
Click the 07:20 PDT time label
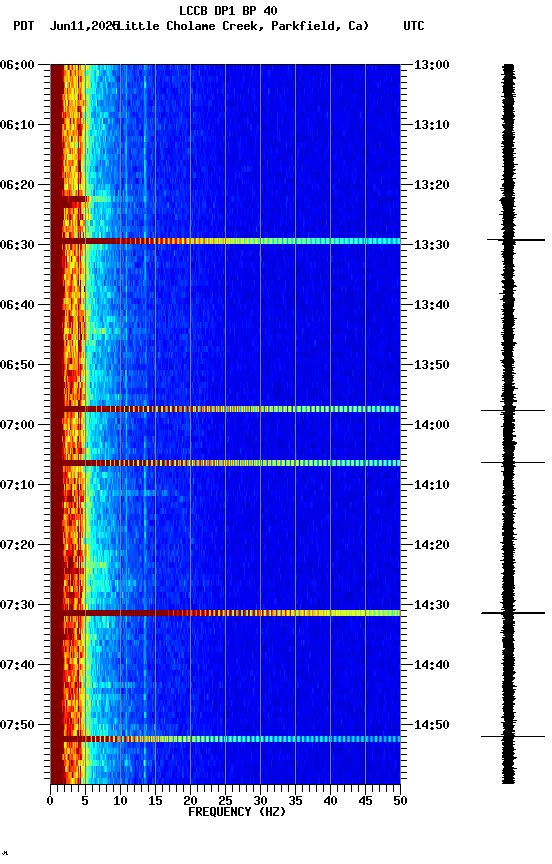click(x=17, y=545)
